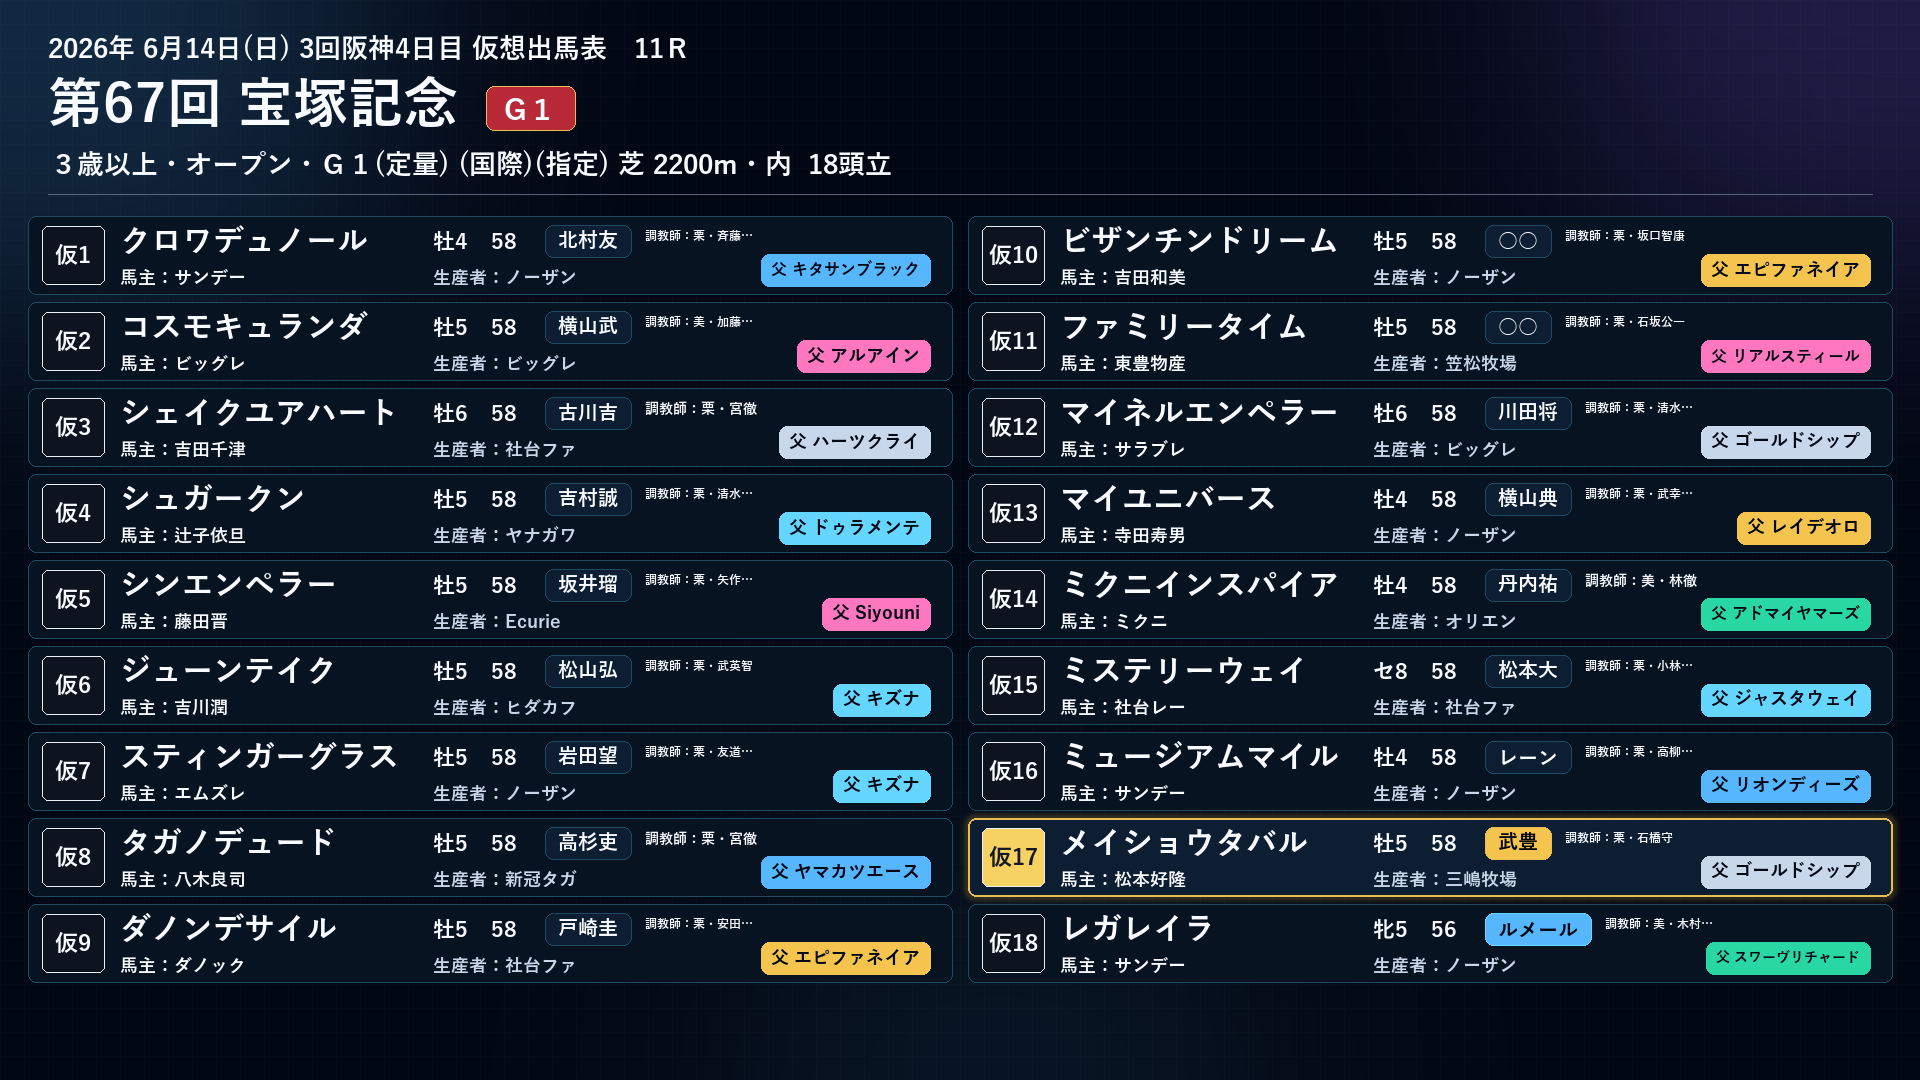1920x1080 pixels.
Task: Click owner text 馬主：松本好隆
Action: pos(1123,880)
